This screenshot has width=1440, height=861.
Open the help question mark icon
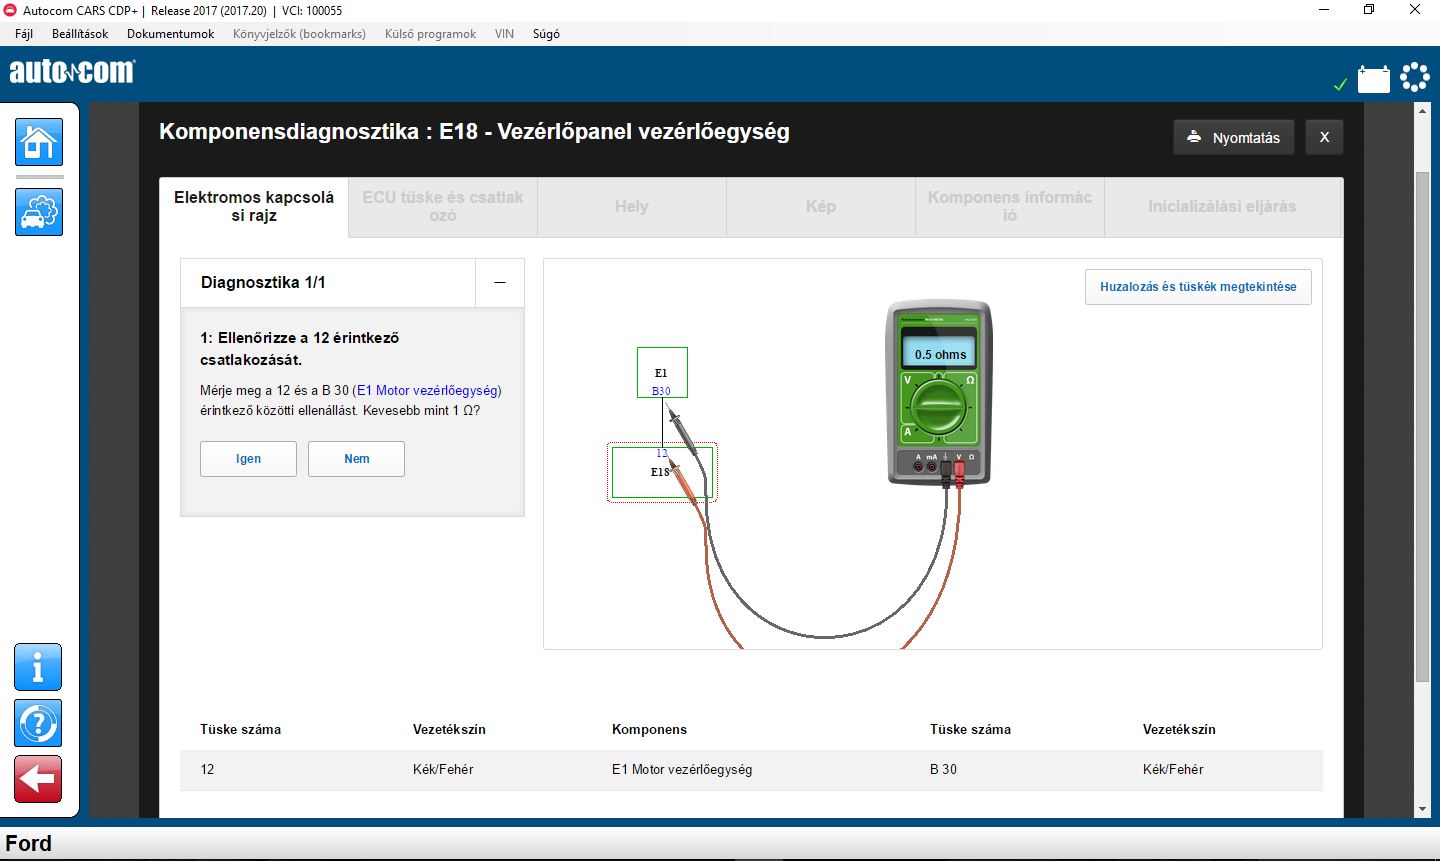pos(38,723)
